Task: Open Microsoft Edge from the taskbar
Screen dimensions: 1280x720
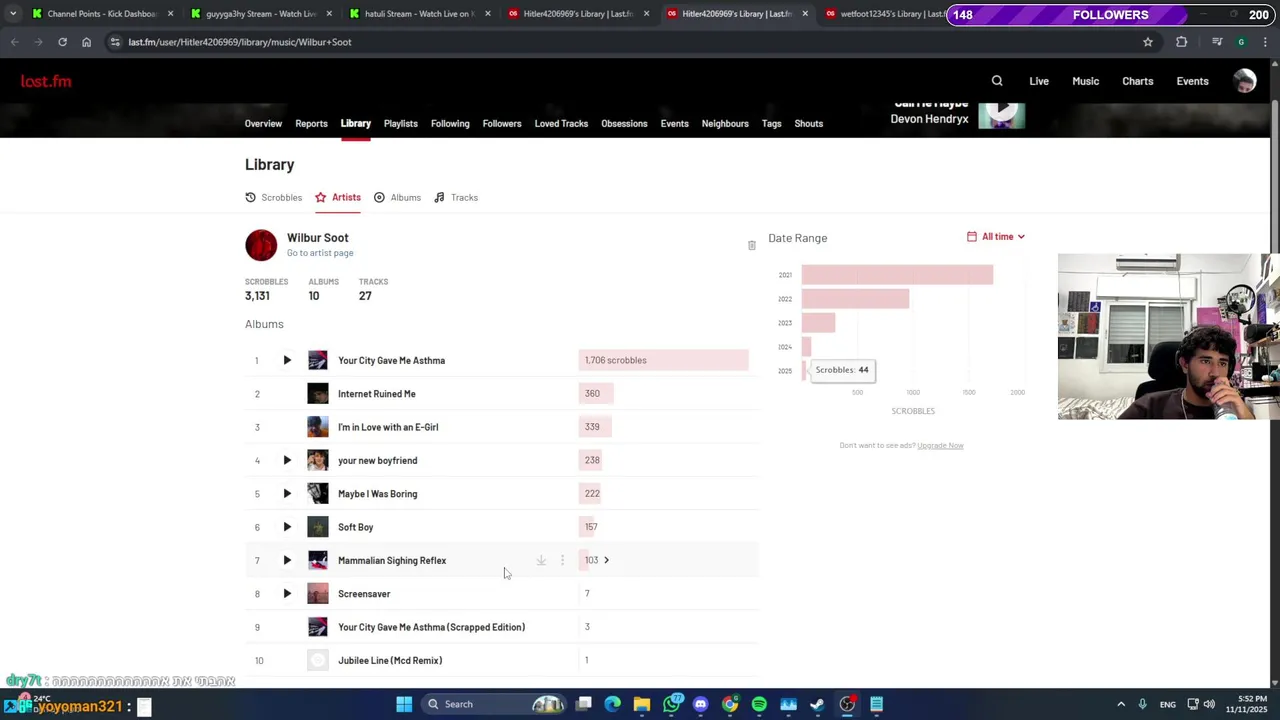Action: click(612, 704)
